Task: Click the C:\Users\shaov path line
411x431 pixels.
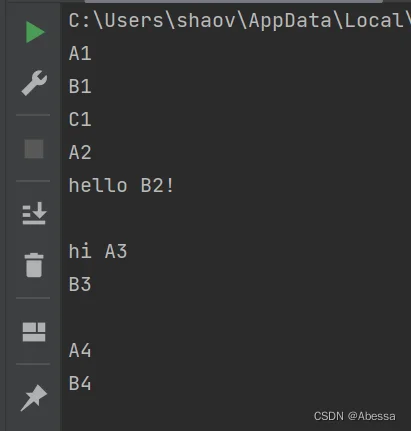Action: click(x=239, y=20)
